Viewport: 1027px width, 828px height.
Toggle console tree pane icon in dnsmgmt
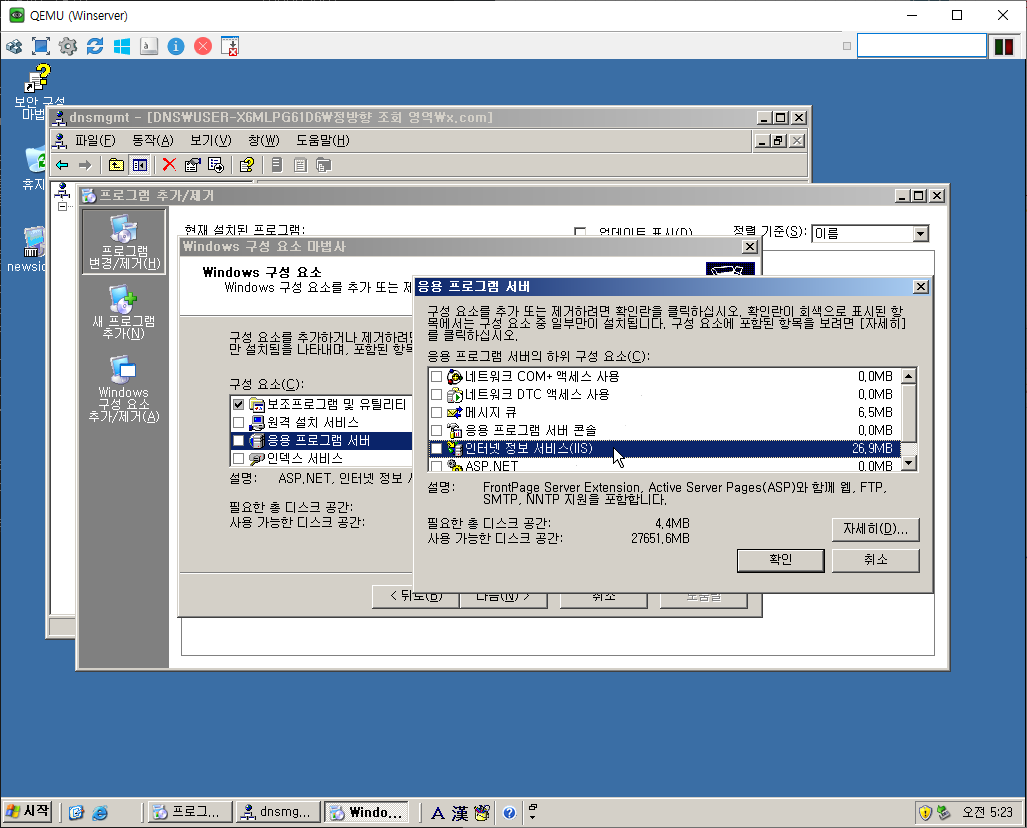point(140,165)
